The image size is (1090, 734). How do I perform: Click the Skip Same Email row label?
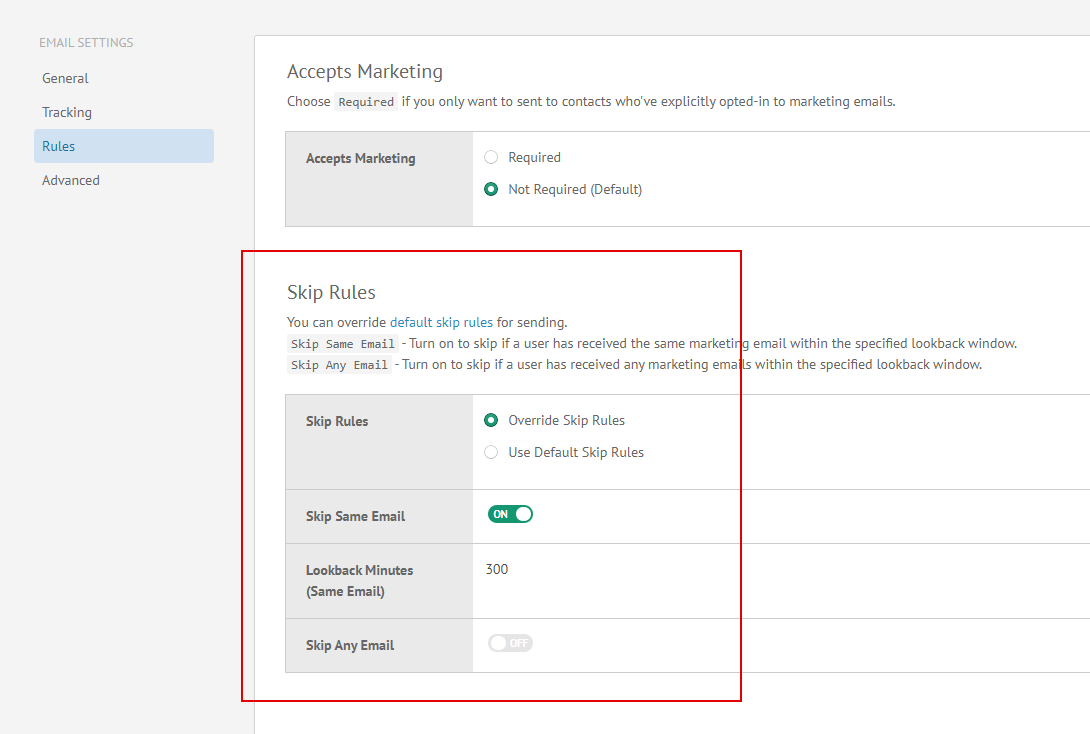click(x=355, y=516)
